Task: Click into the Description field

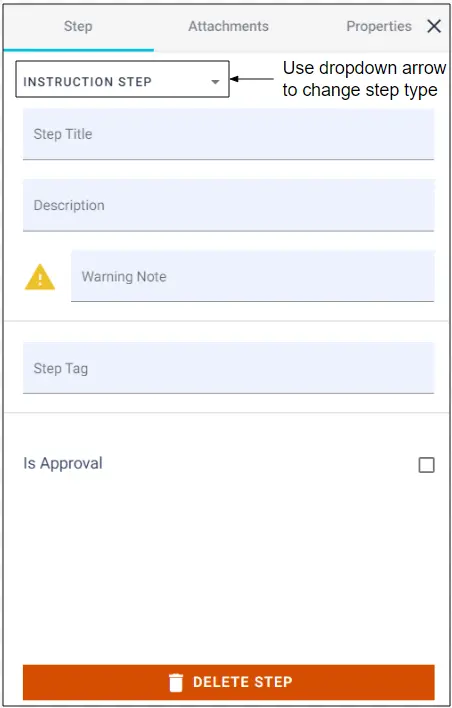Action: point(228,205)
